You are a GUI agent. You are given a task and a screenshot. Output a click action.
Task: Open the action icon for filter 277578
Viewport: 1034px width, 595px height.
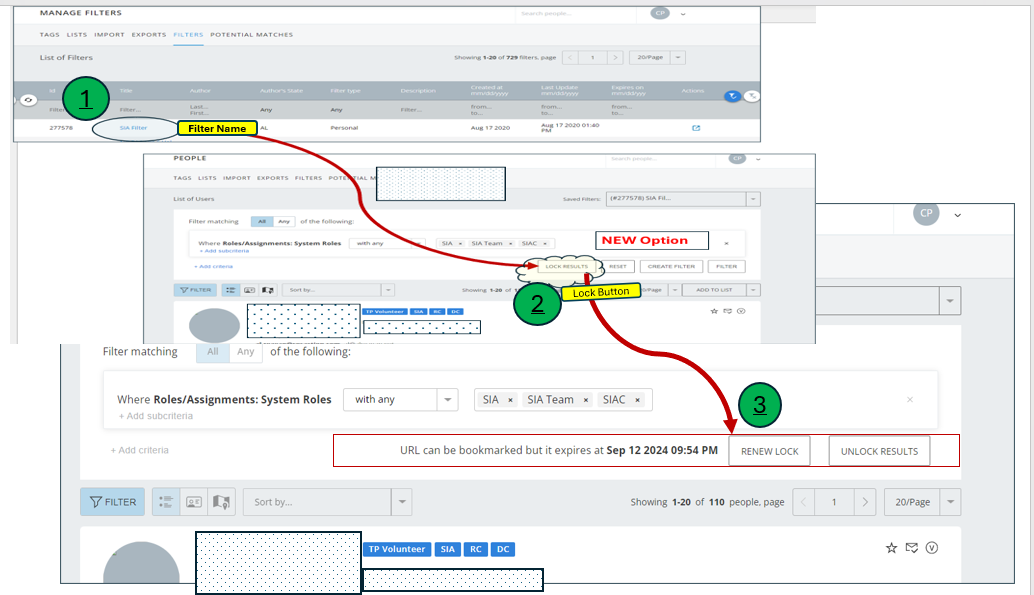(696, 128)
